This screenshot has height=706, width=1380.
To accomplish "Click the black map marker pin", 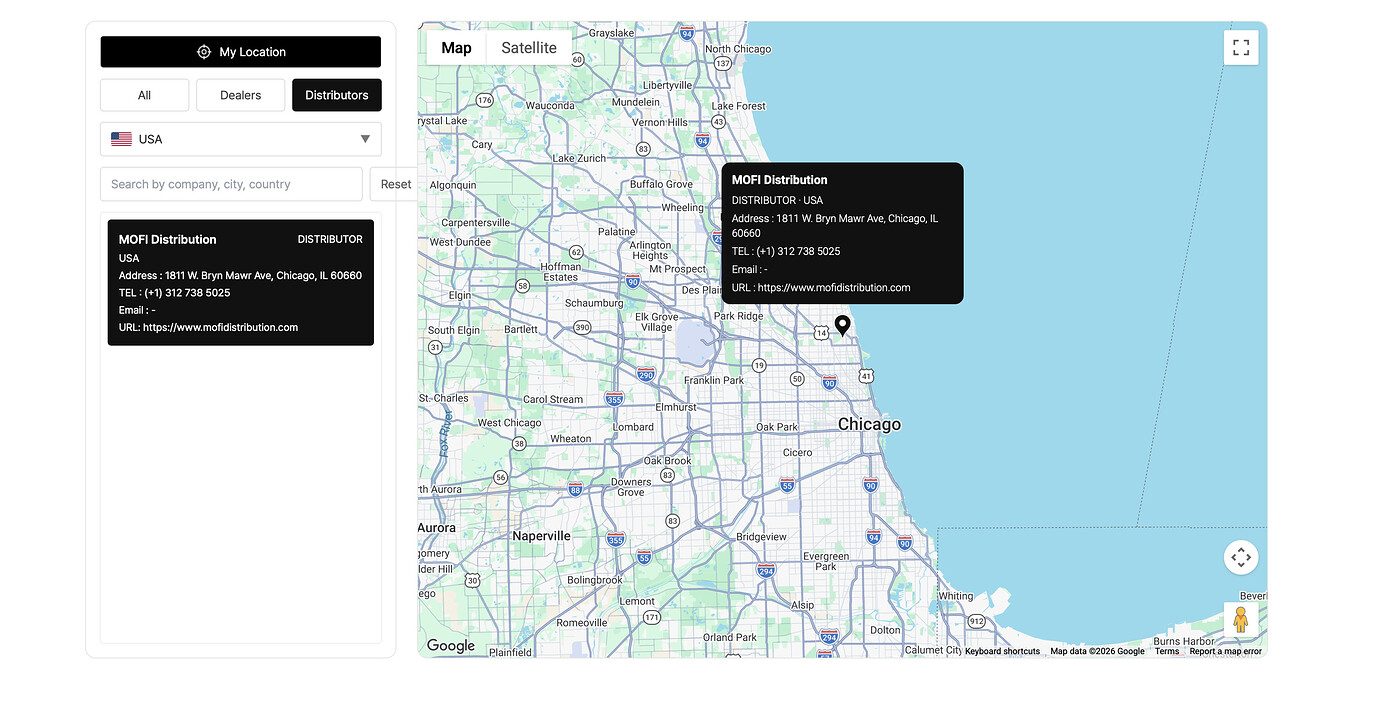I will coord(843,326).
